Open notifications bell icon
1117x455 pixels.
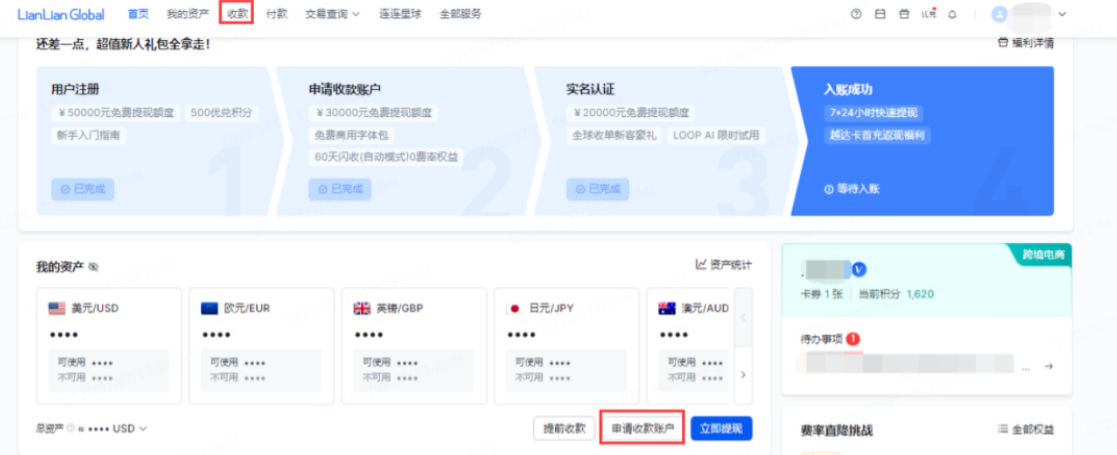[952, 14]
